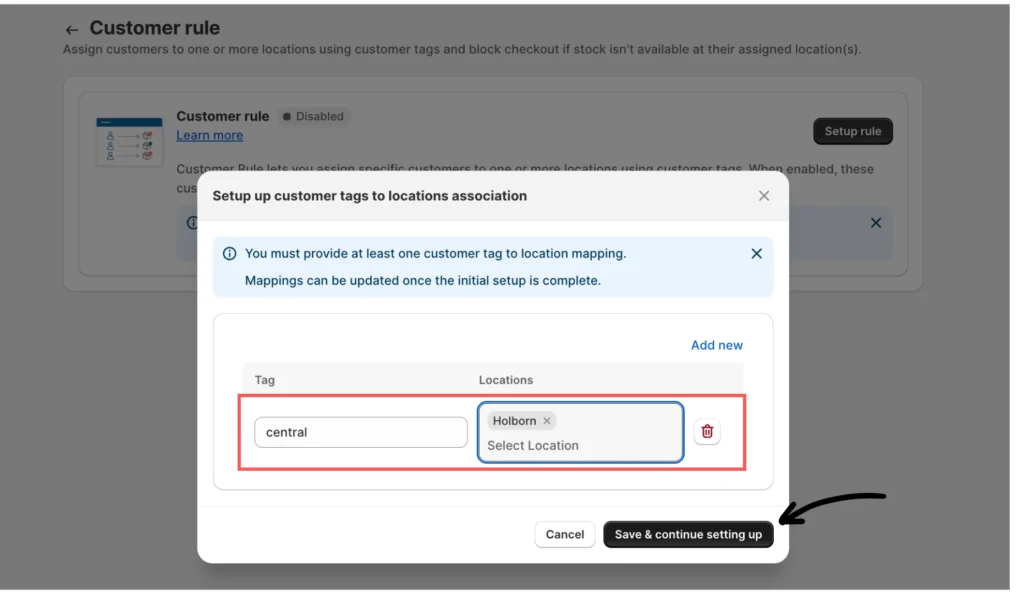Delete the central tag mapping row
This screenshot has width=1024, height=594.
[707, 431]
